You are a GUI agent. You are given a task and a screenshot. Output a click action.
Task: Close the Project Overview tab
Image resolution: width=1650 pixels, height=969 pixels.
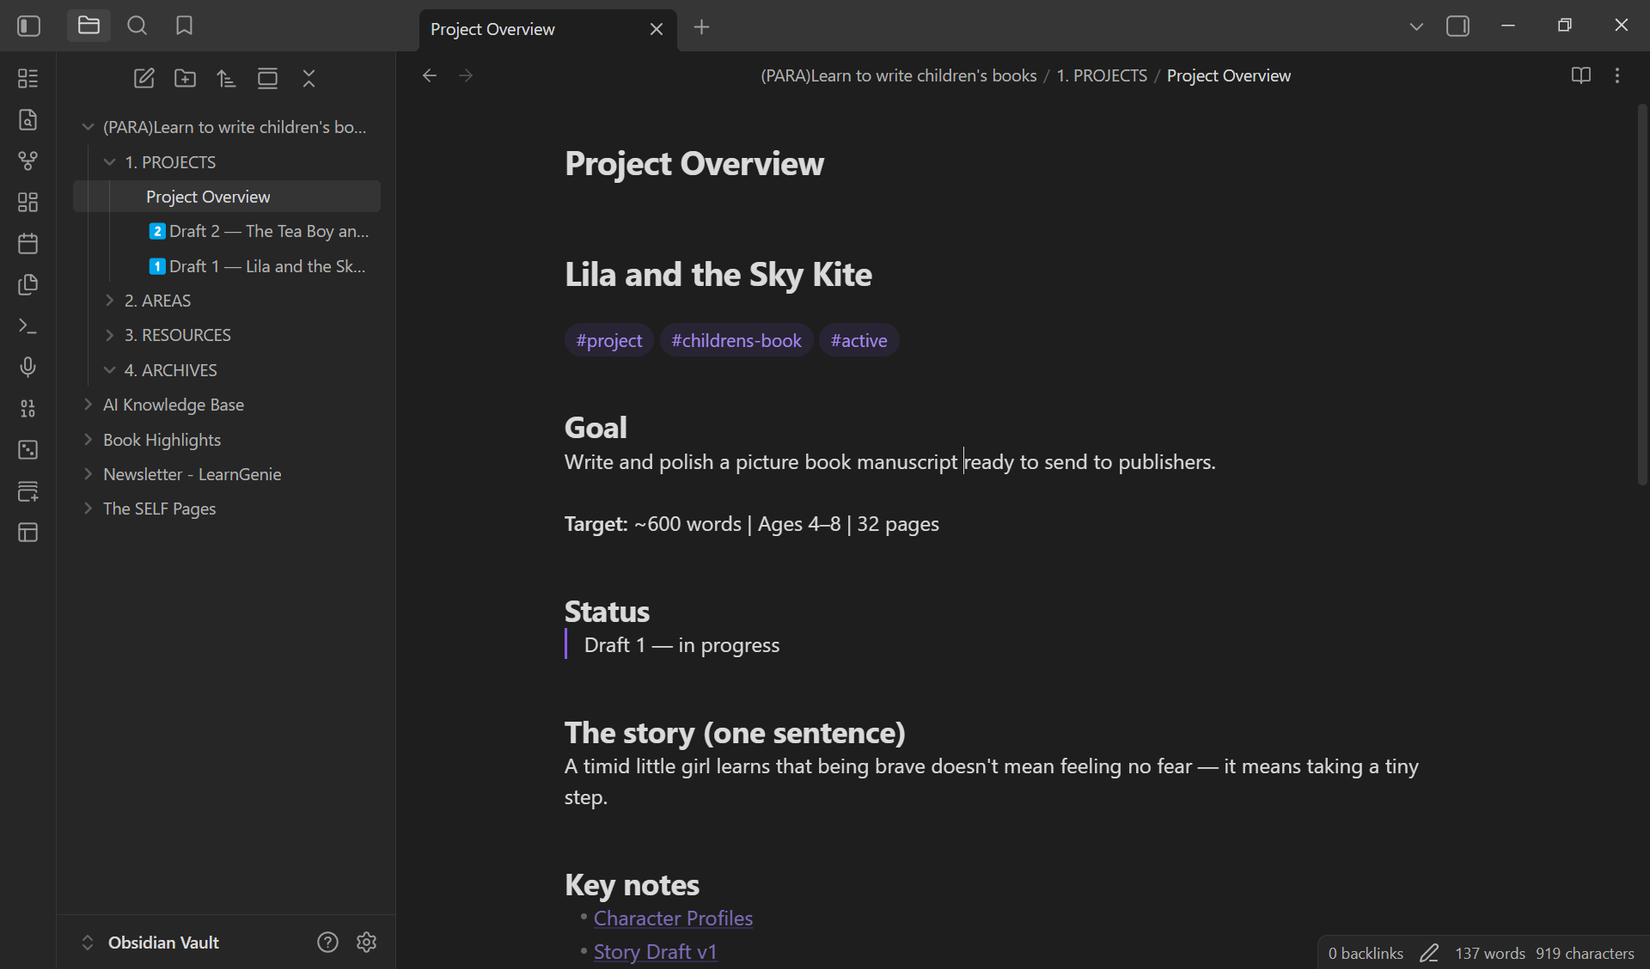tap(656, 29)
